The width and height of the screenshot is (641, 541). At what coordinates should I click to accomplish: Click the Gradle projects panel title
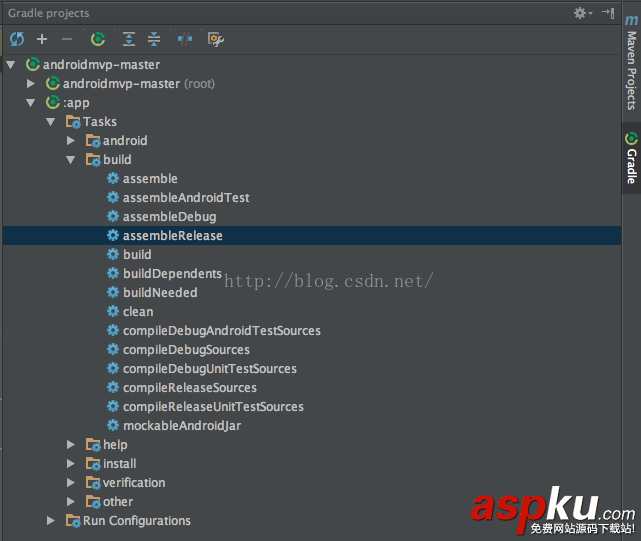pyautogui.click(x=48, y=13)
